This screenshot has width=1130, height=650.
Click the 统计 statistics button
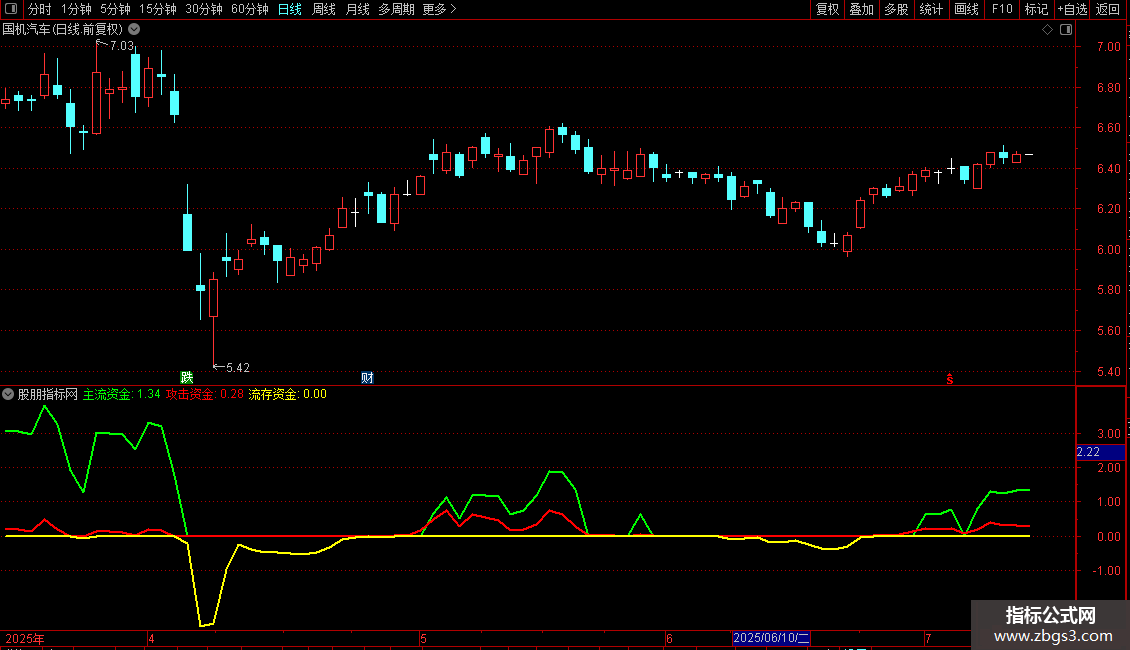coord(931,9)
